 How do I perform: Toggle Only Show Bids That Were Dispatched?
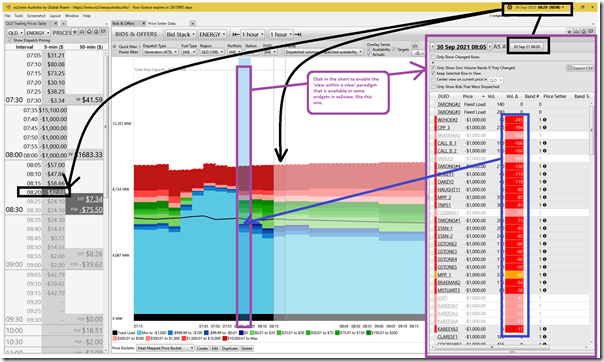433,87
